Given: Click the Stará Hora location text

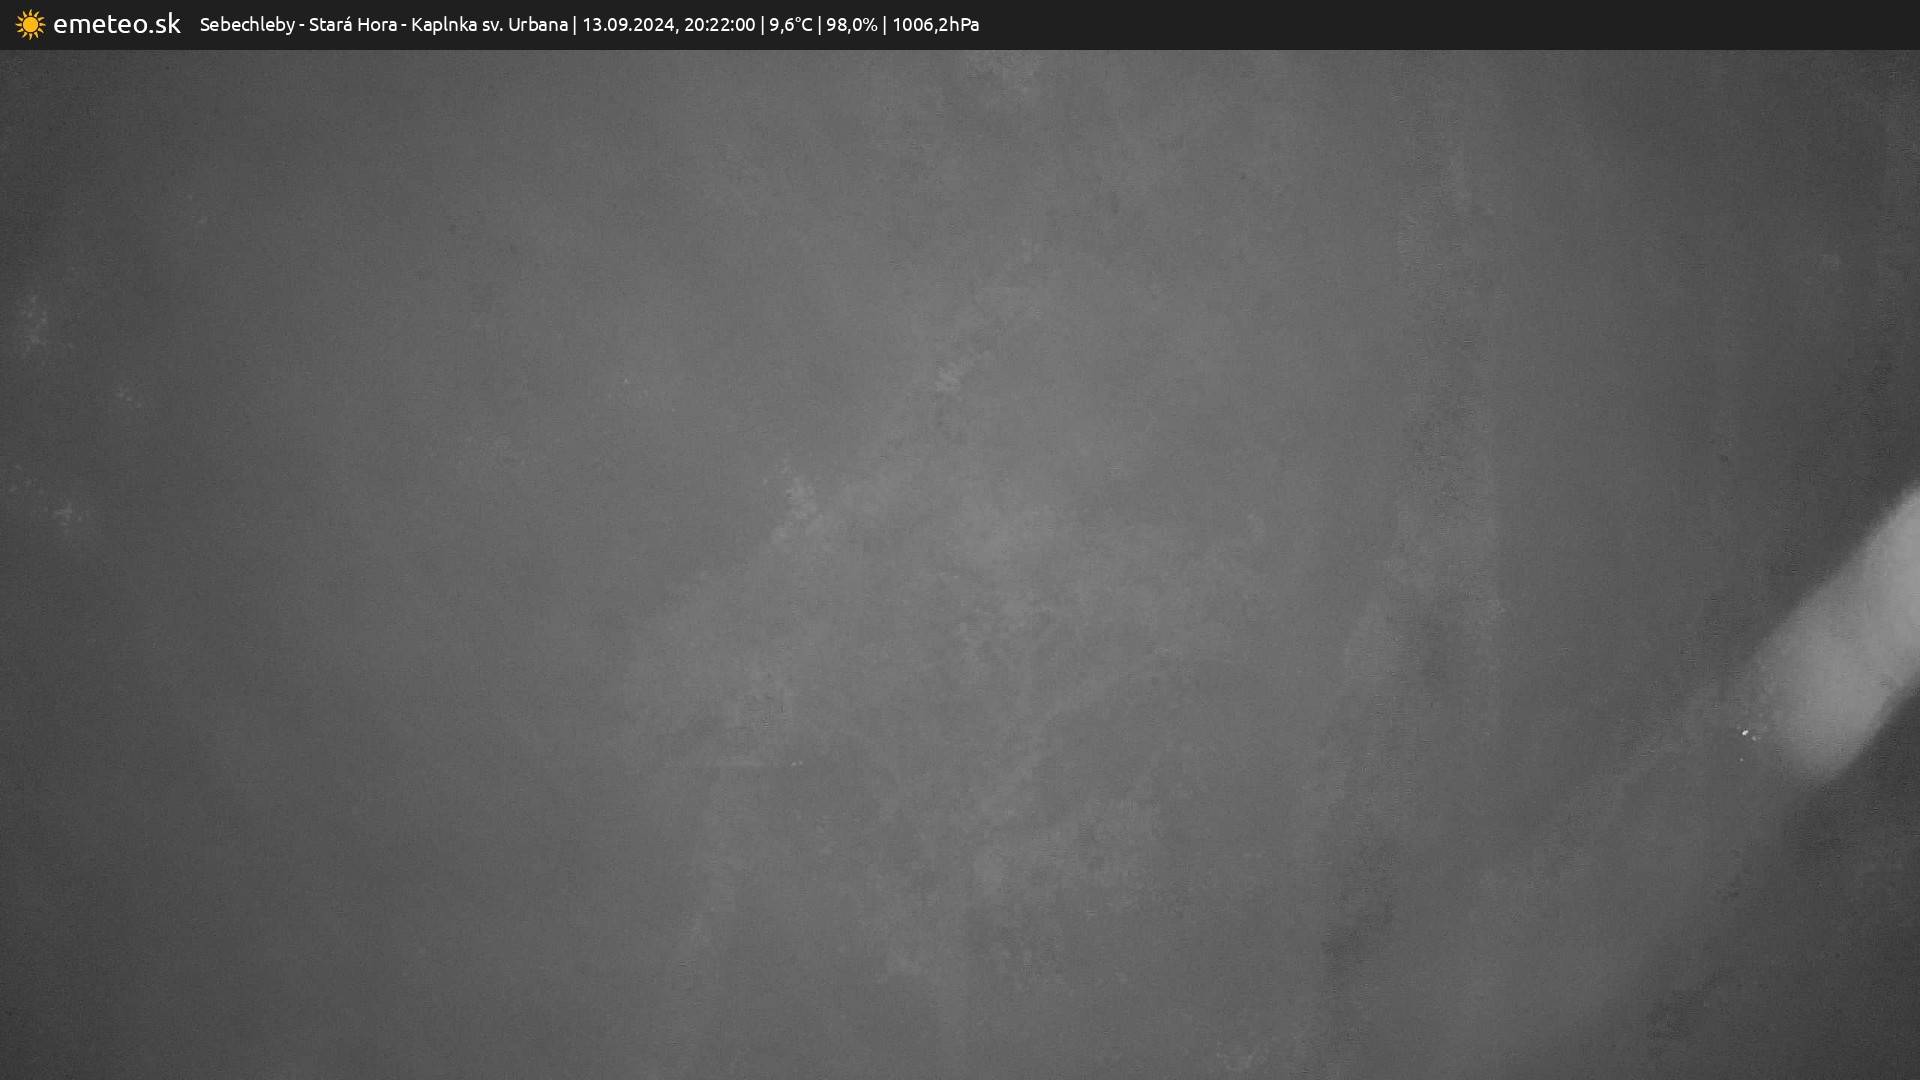Looking at the screenshot, I should point(352,24).
